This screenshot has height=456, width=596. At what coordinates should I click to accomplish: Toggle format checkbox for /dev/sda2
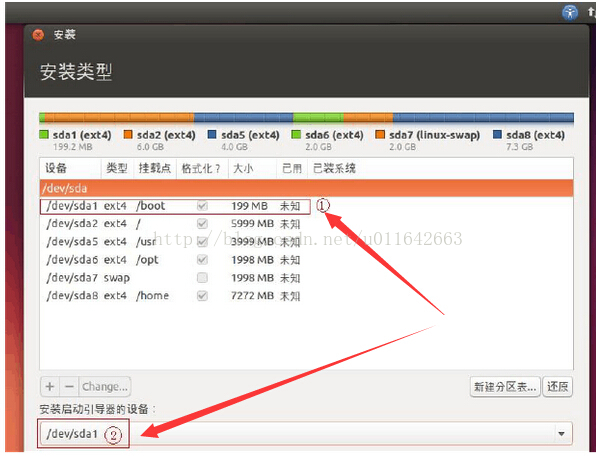pos(202,223)
